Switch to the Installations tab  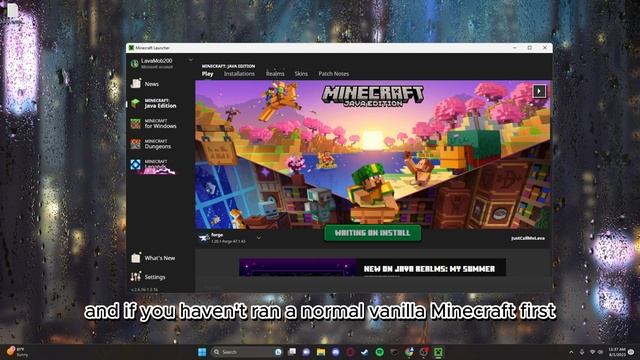click(x=239, y=74)
